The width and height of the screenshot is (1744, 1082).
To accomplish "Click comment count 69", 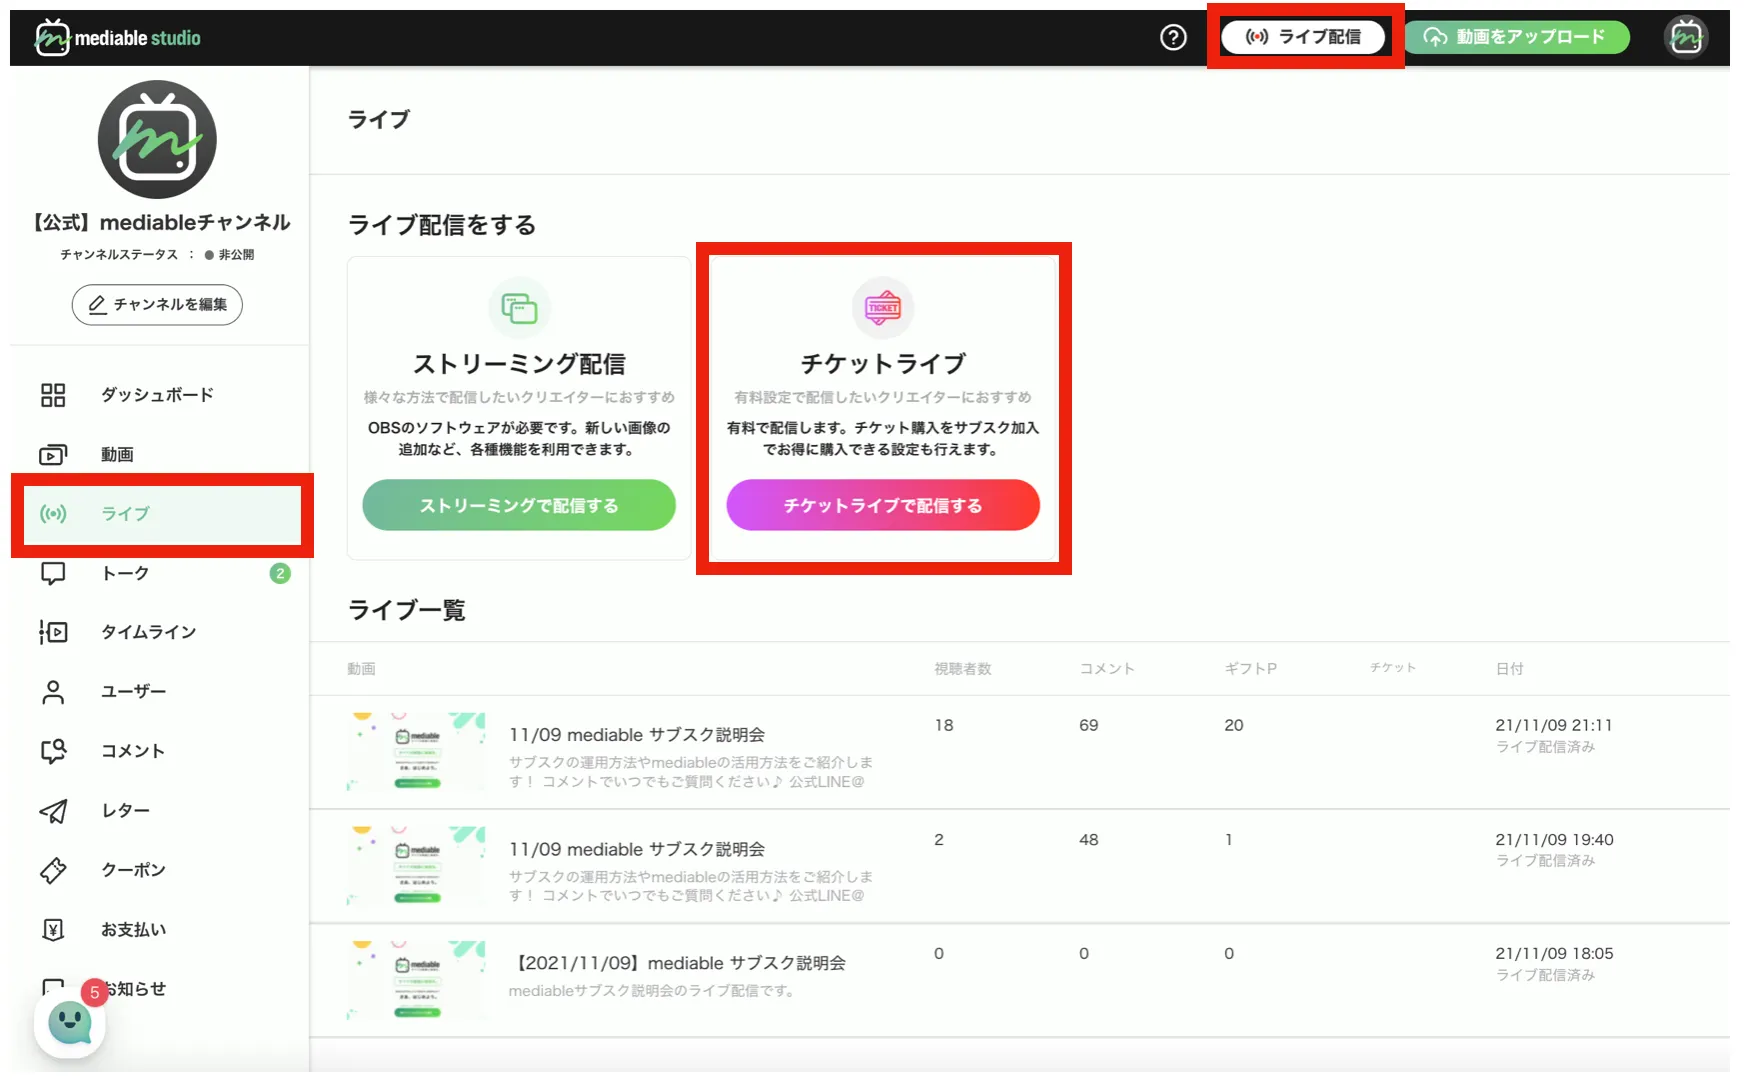I will pyautogui.click(x=1089, y=725).
